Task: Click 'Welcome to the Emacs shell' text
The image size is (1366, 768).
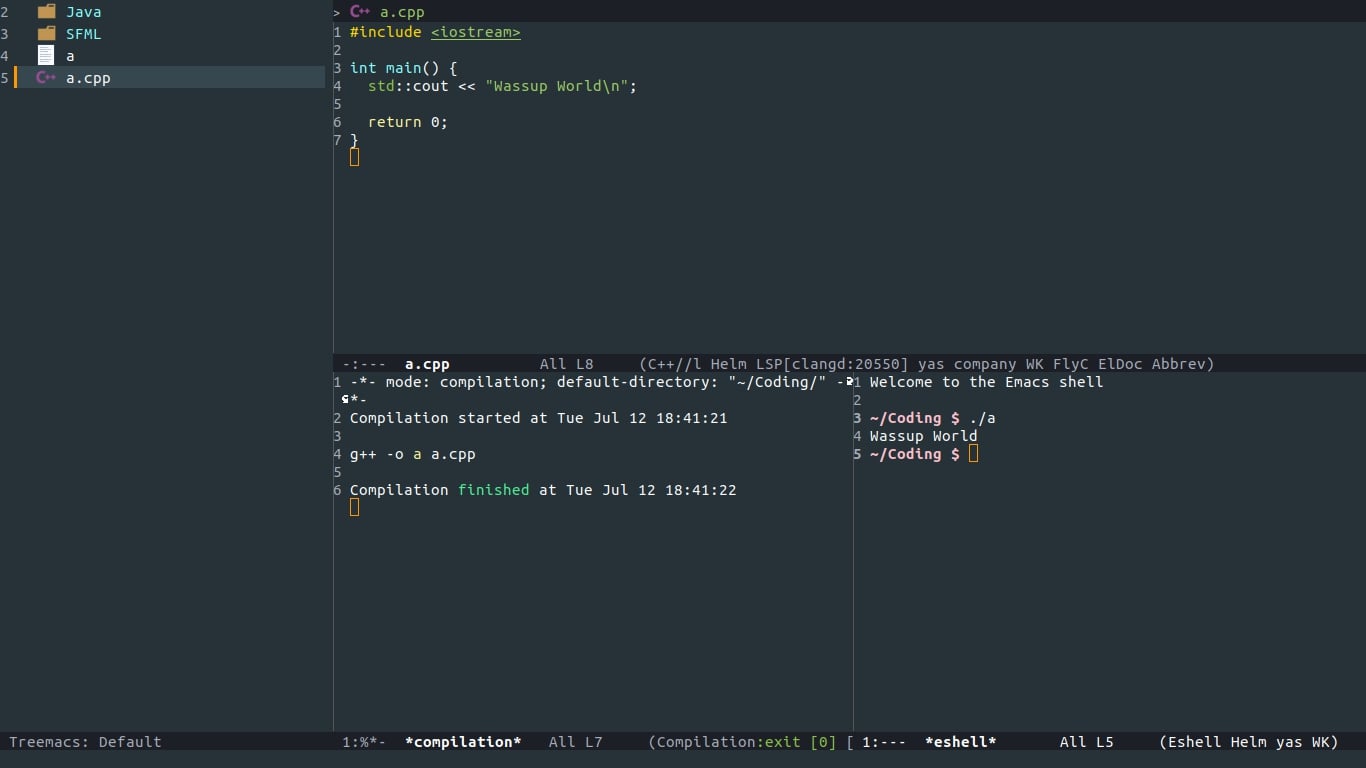Action: pyautogui.click(x=987, y=382)
